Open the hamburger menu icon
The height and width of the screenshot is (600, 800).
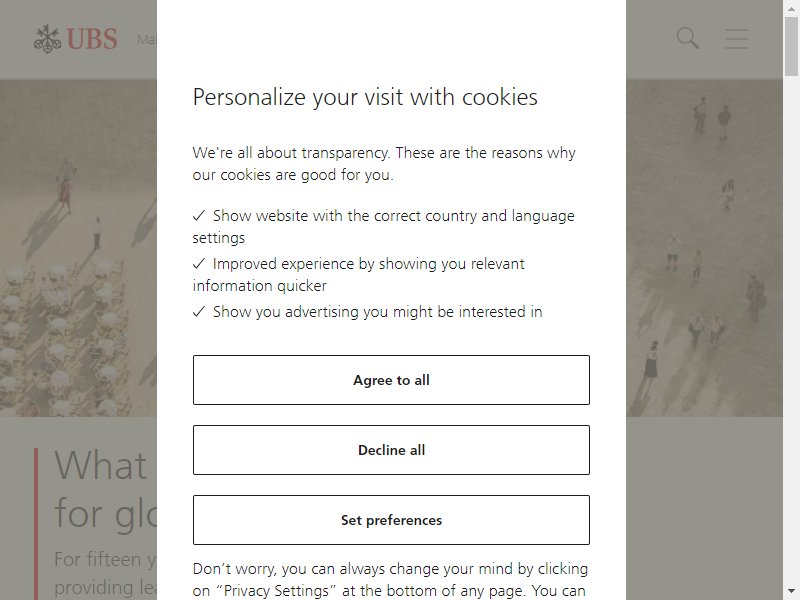point(737,39)
